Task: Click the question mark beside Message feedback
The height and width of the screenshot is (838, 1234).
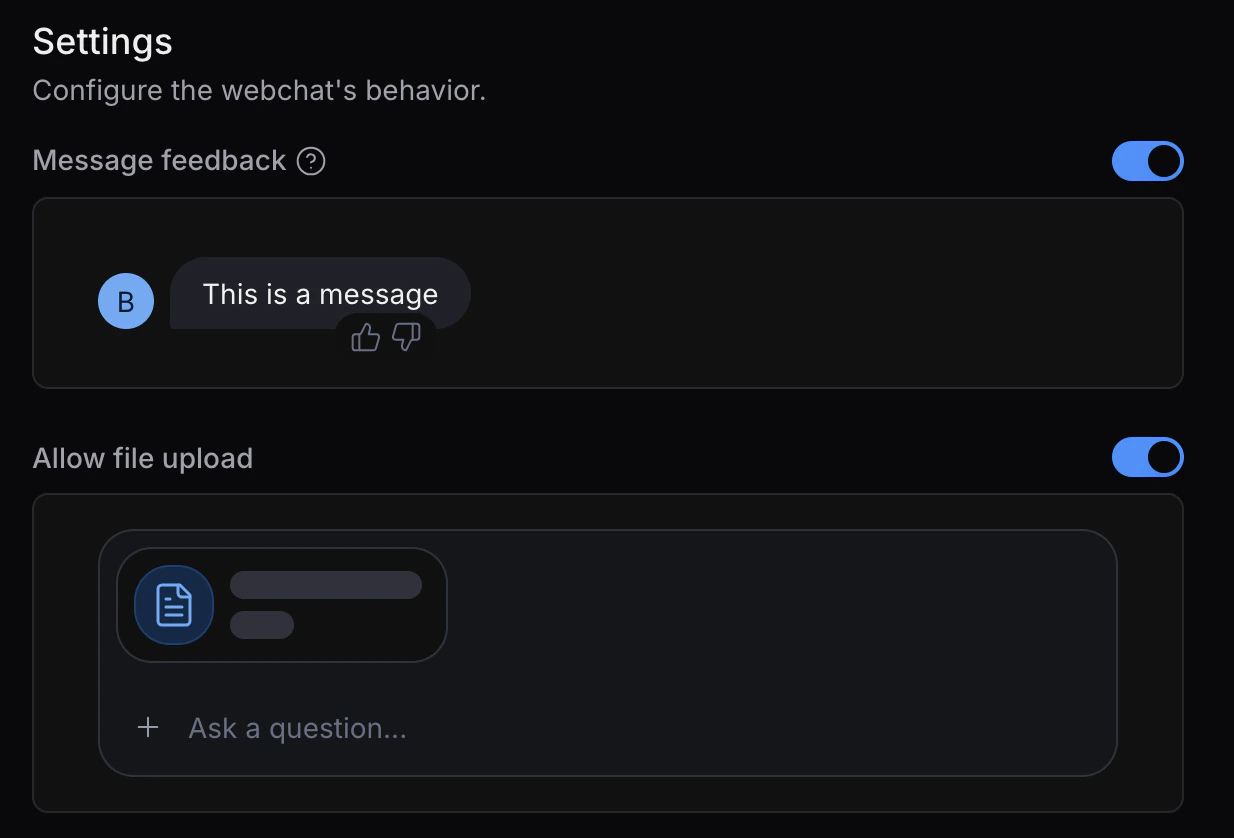Action: point(311,161)
